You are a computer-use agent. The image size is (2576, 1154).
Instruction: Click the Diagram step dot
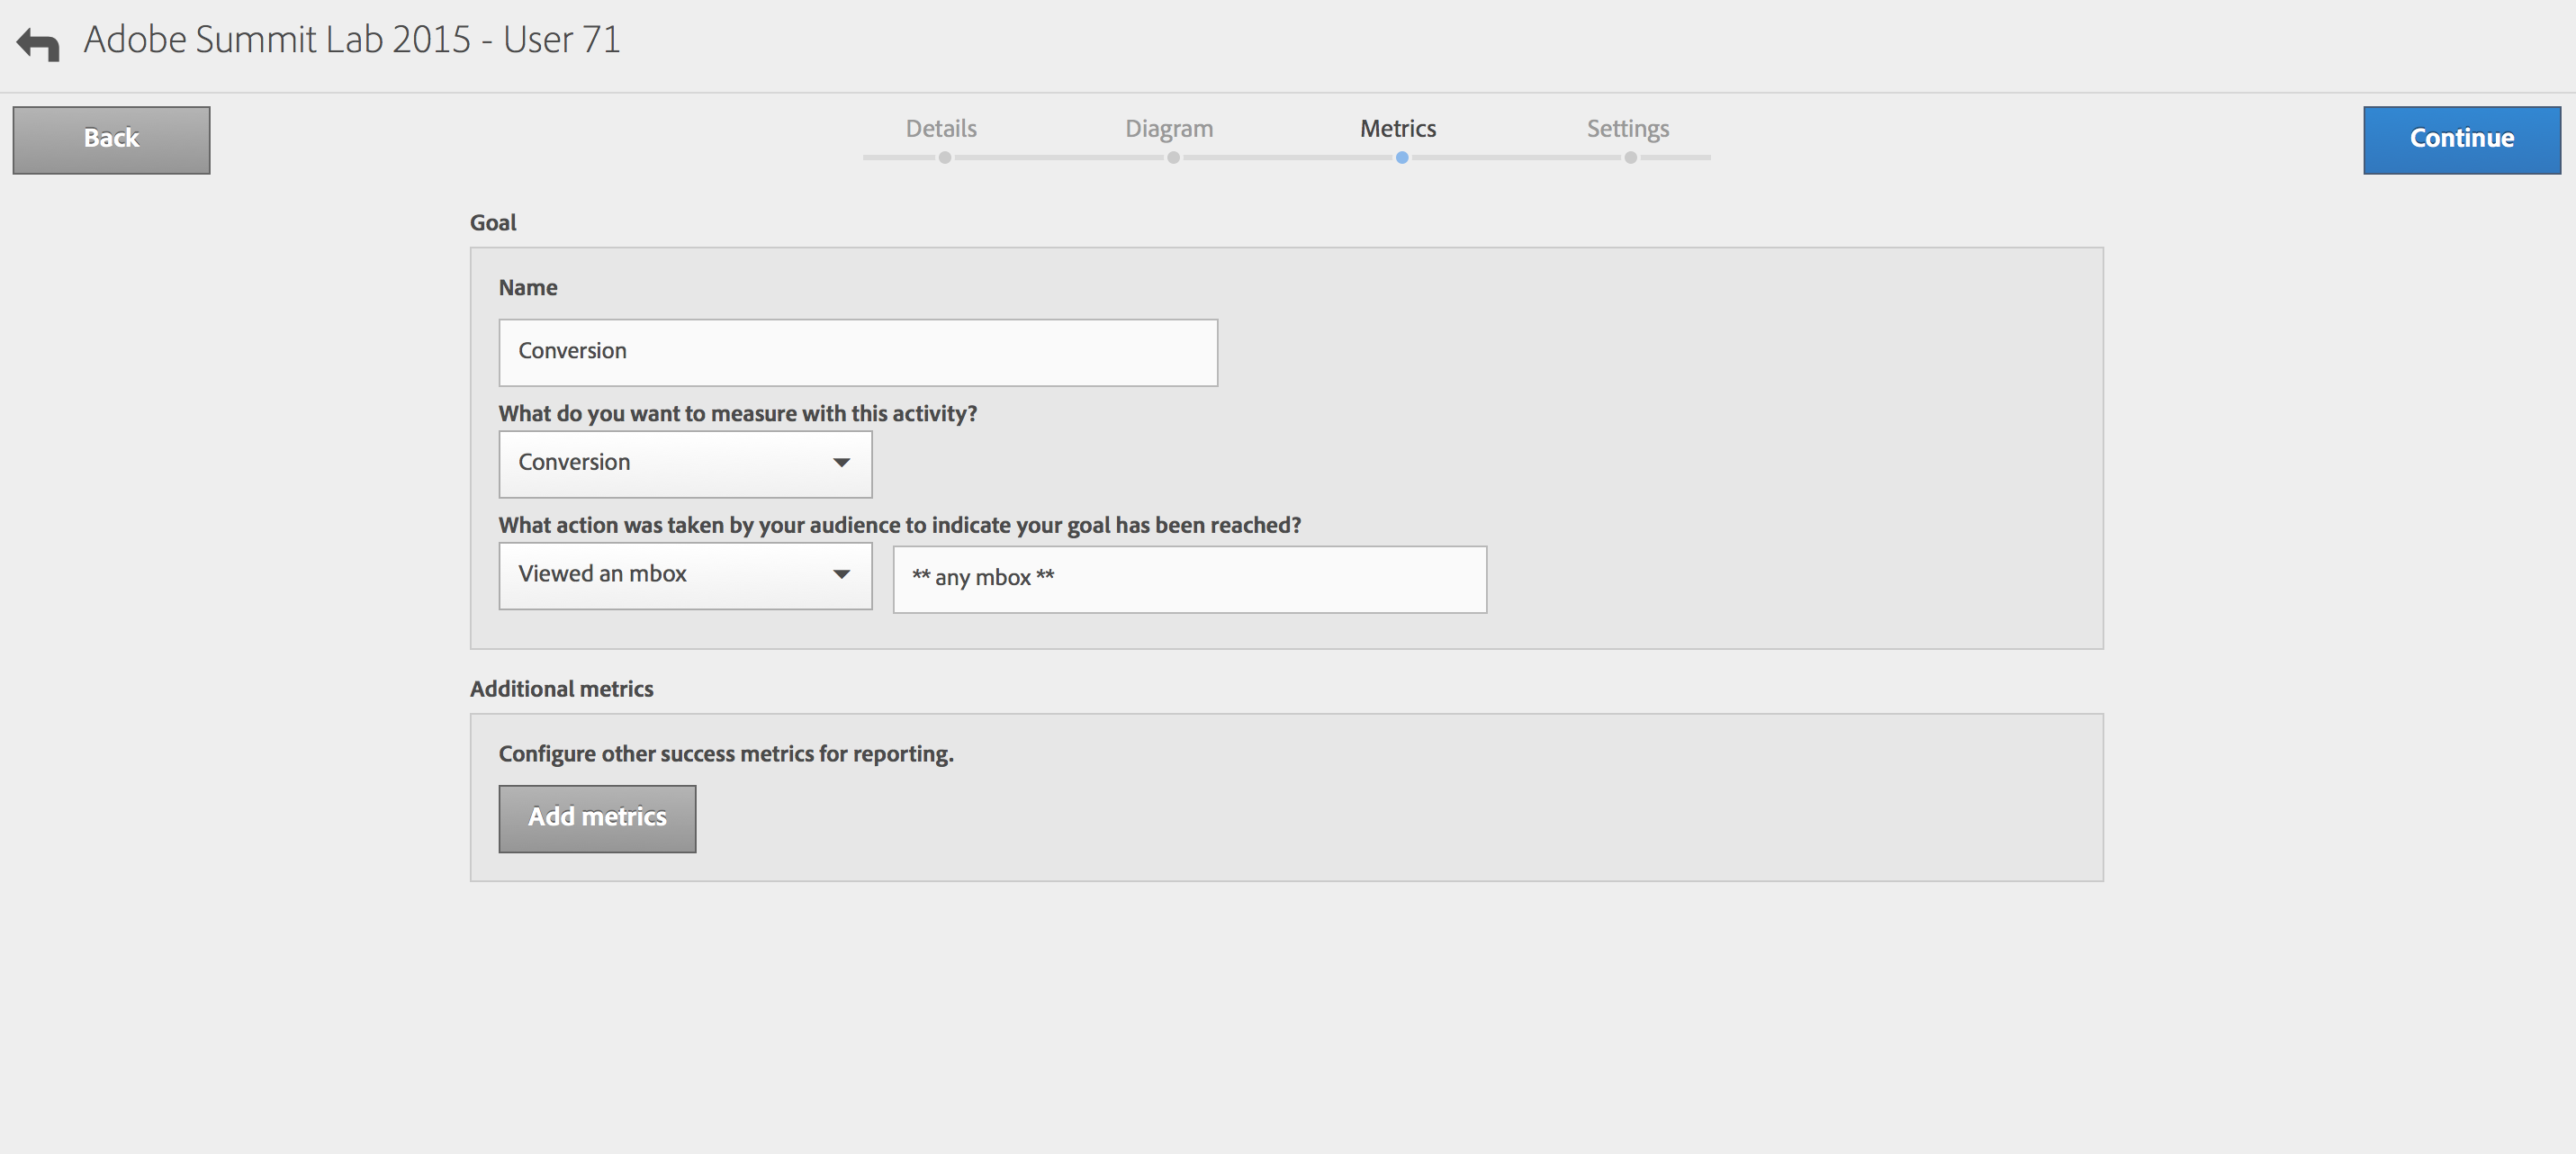pos(1173,158)
